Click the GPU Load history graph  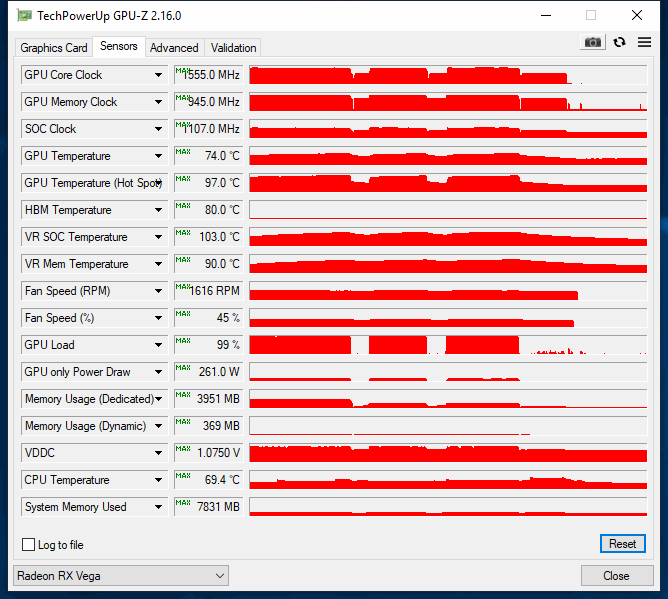(x=448, y=345)
